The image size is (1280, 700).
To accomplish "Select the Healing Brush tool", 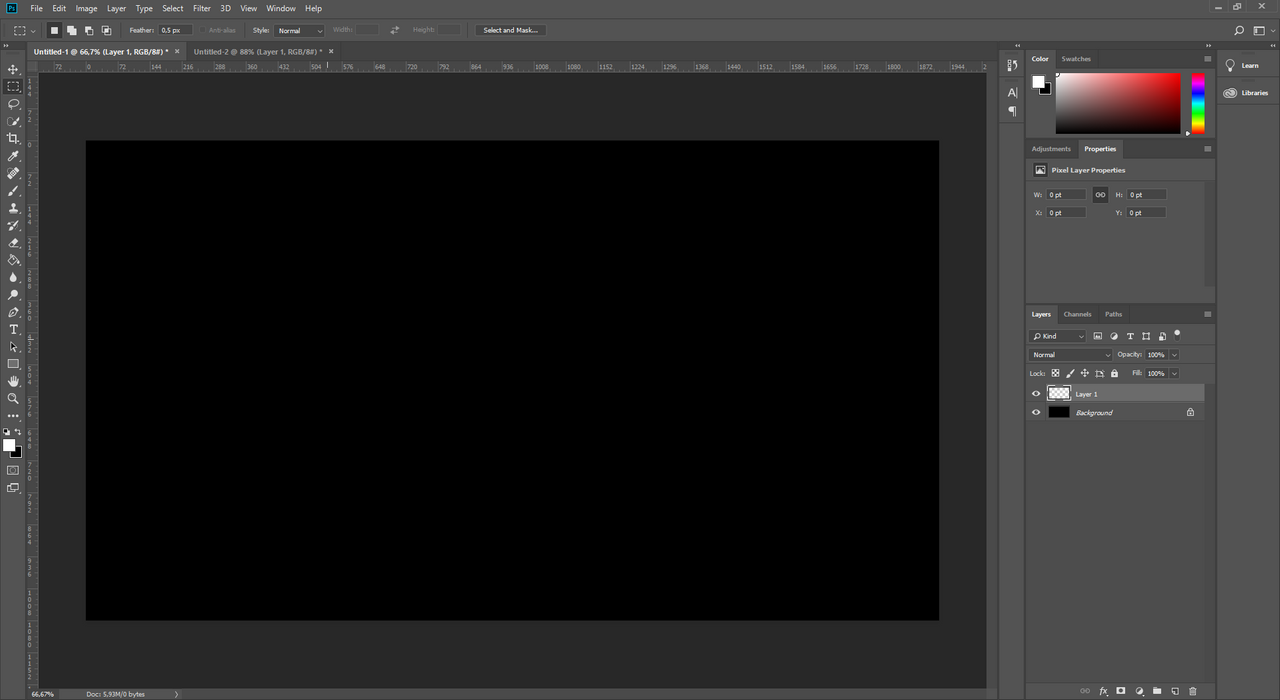I will (13, 173).
